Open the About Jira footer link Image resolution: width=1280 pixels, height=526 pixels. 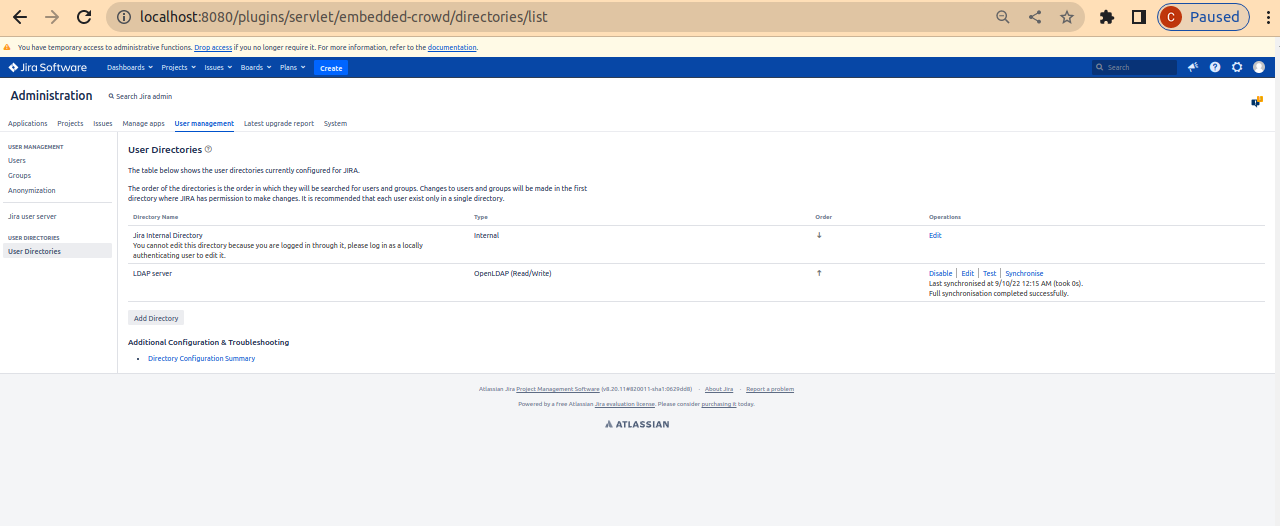click(719, 389)
